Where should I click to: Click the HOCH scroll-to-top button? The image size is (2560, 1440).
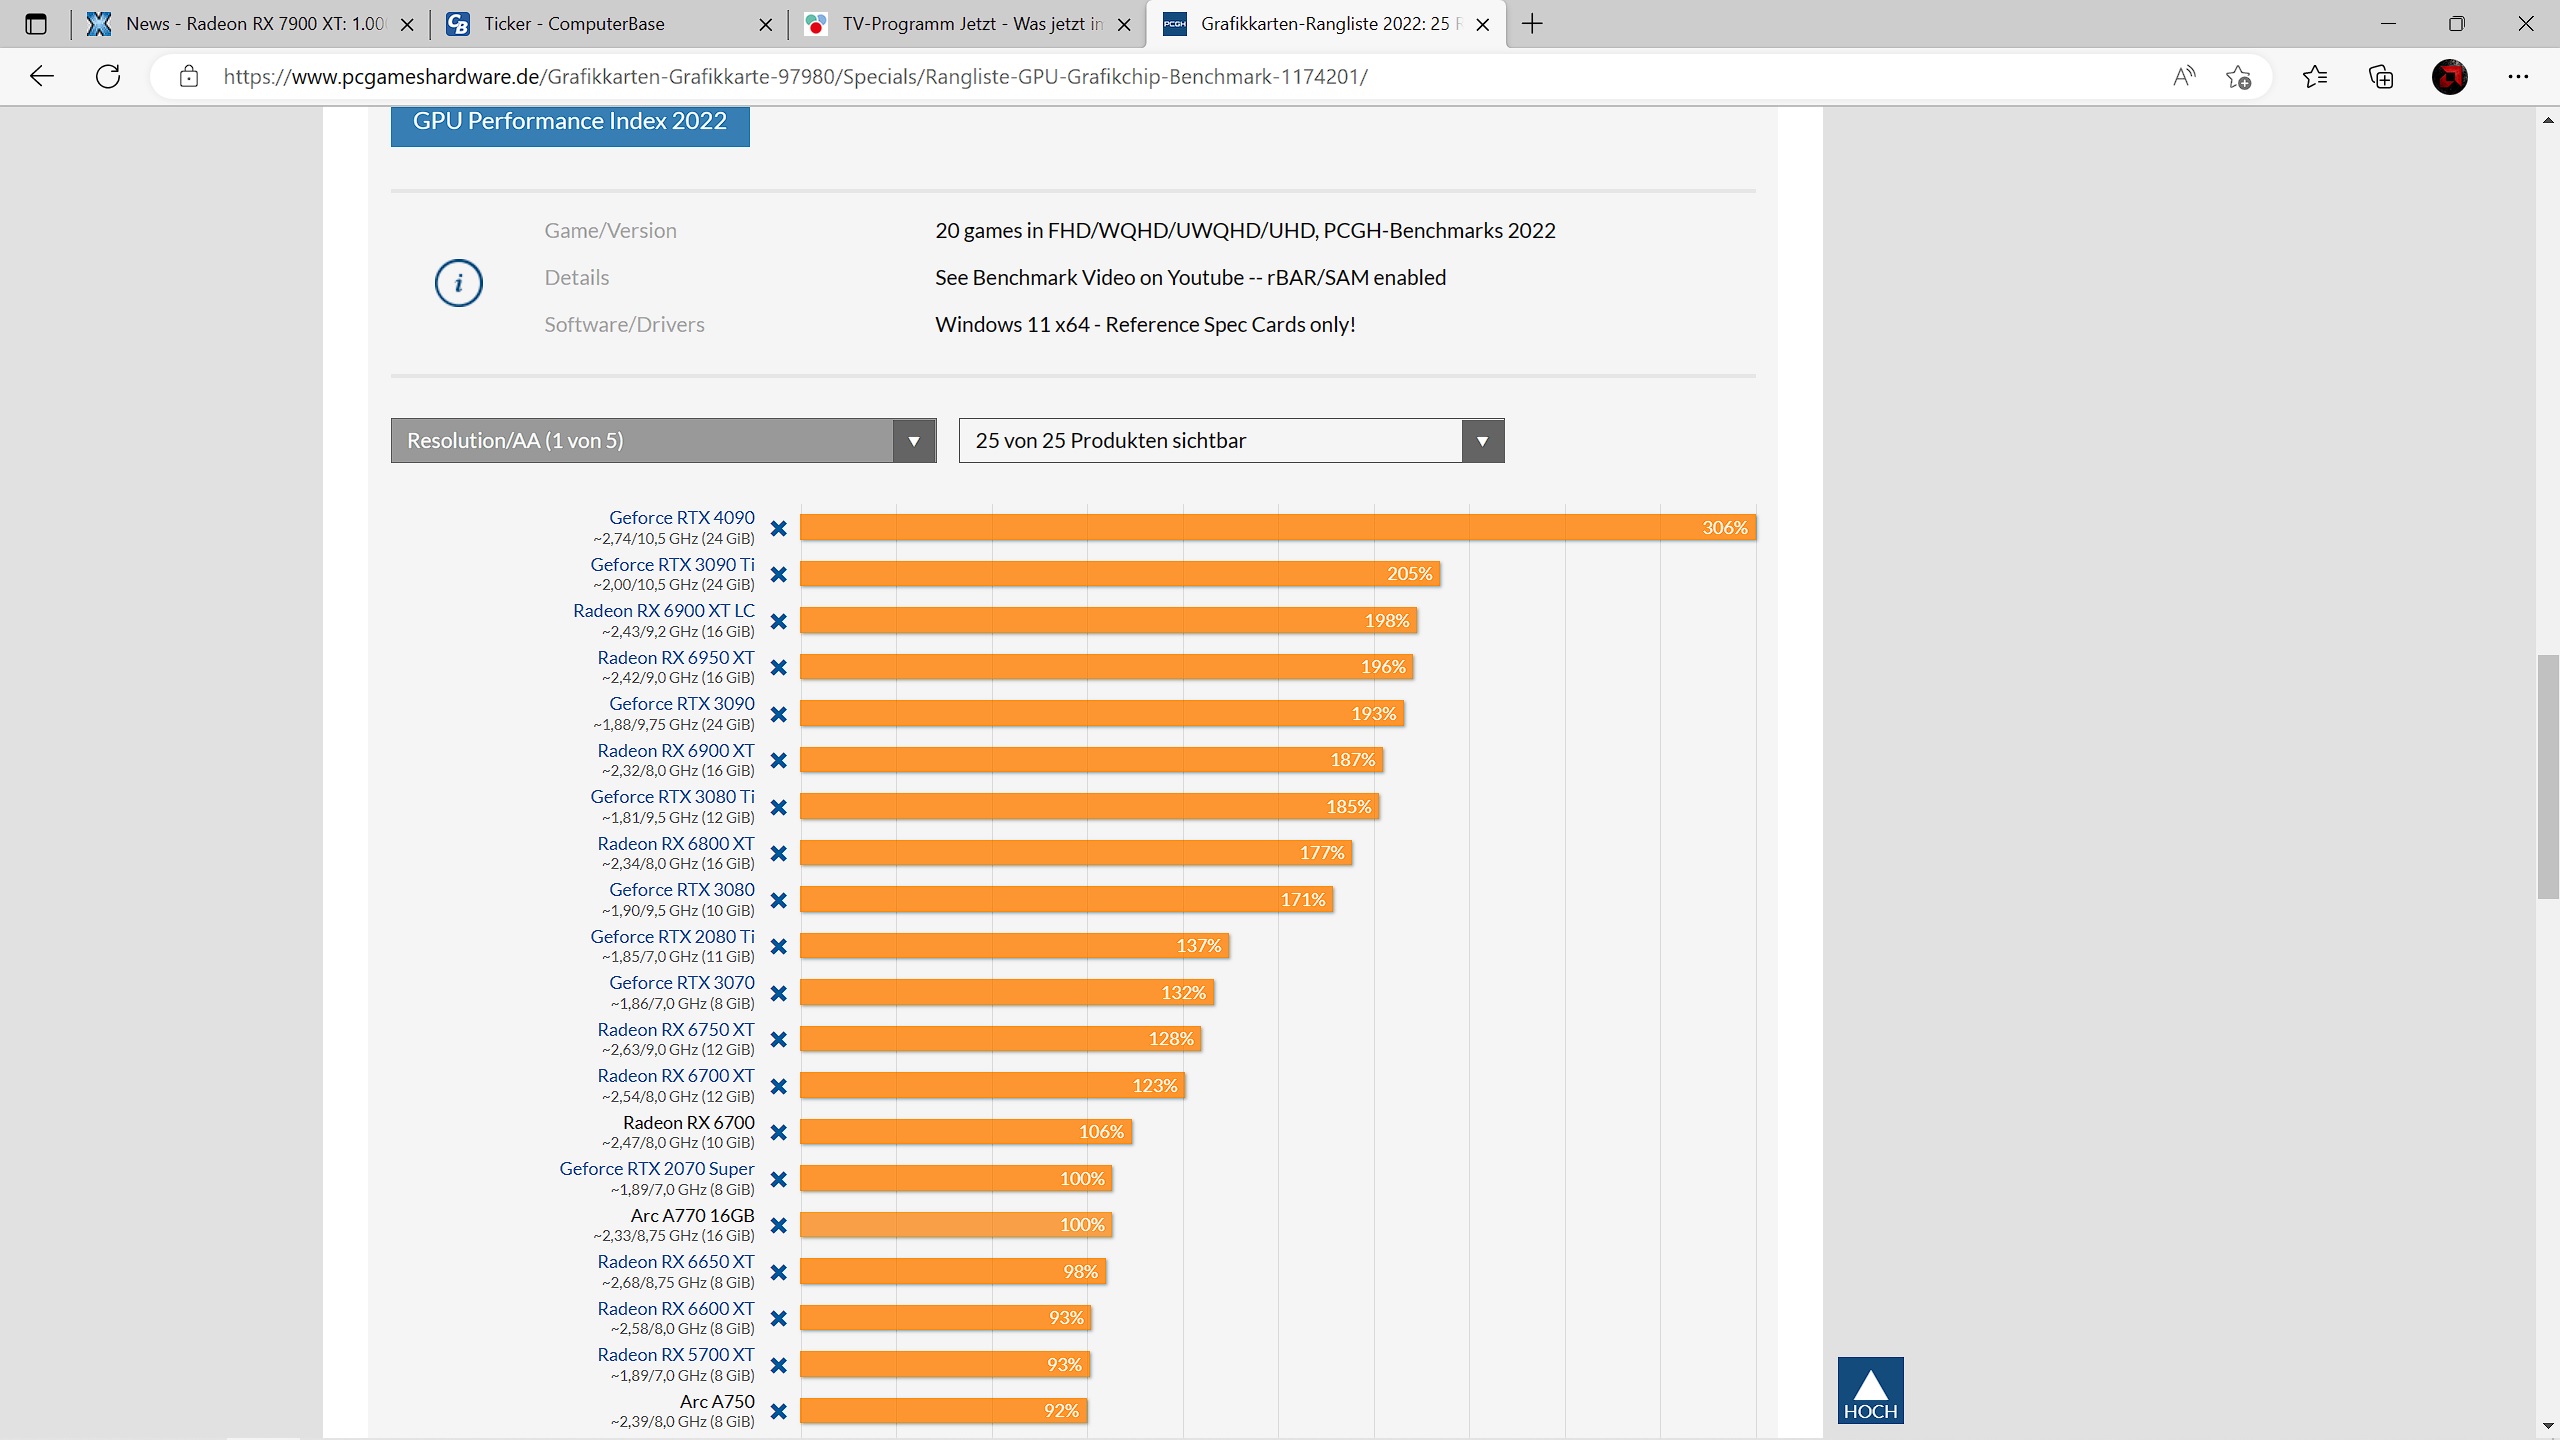pyautogui.click(x=1870, y=1390)
